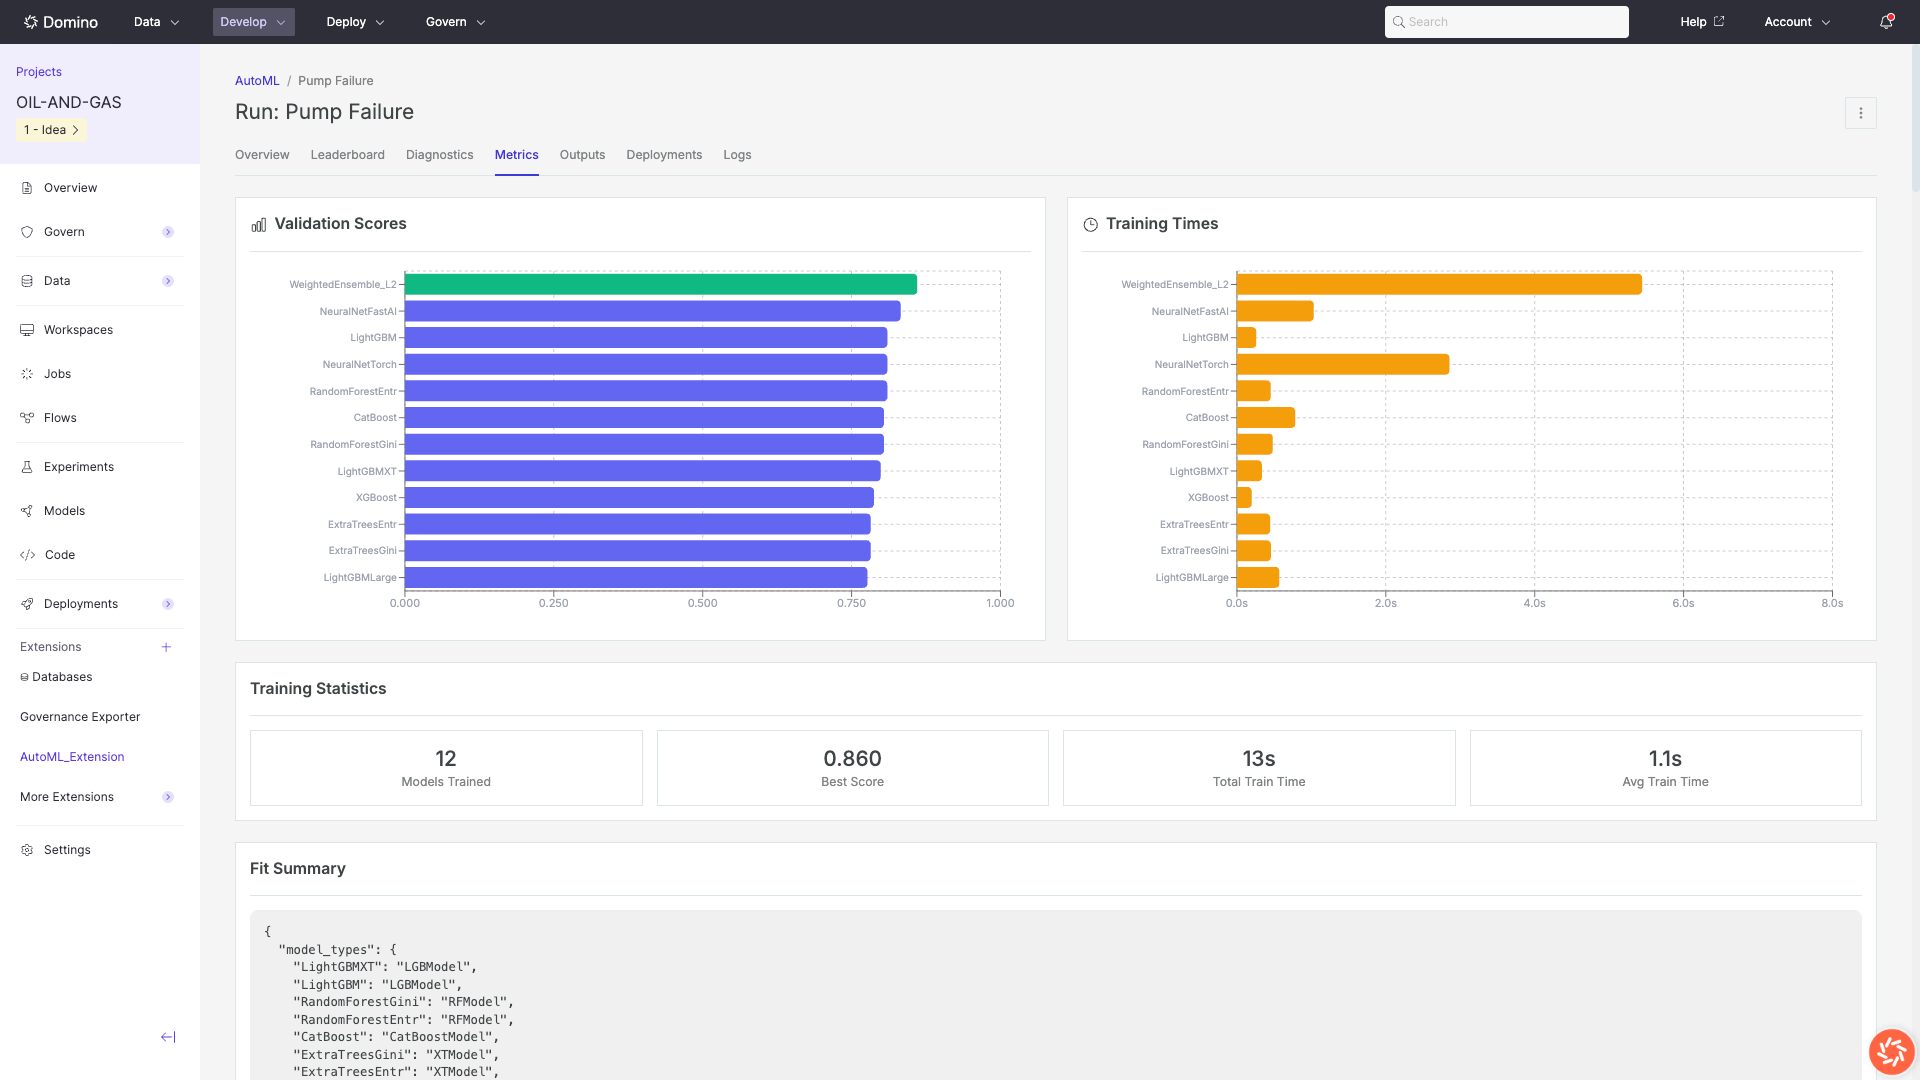The image size is (1920, 1080).
Task: Click the Training Times clock icon
Action: pyautogui.click(x=1091, y=225)
